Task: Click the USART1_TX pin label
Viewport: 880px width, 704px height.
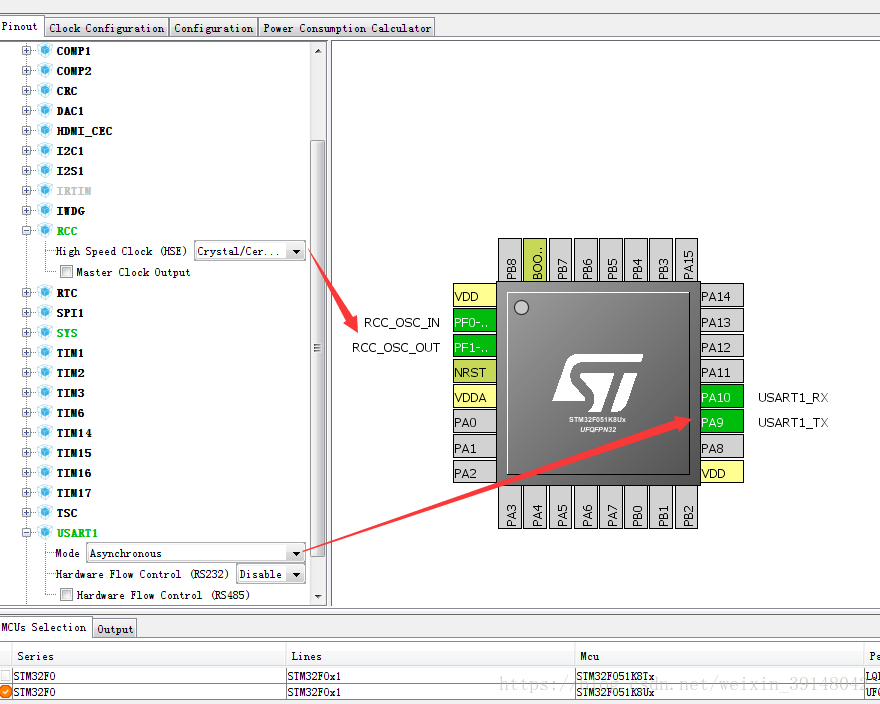Action: tap(793, 422)
